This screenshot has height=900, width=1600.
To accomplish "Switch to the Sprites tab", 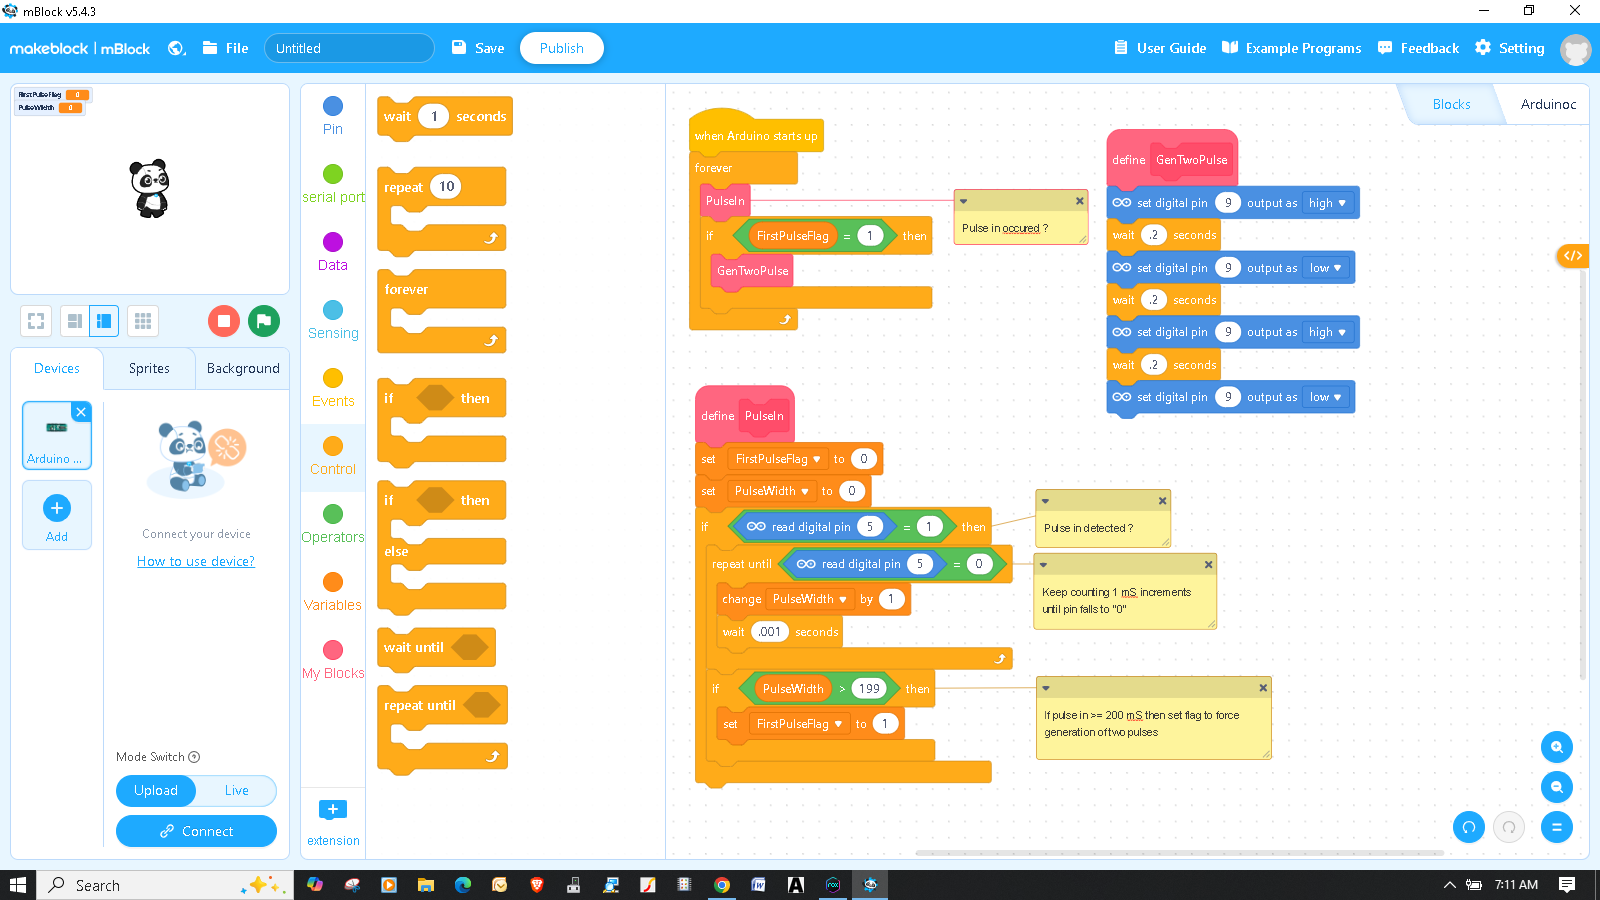I will [149, 368].
